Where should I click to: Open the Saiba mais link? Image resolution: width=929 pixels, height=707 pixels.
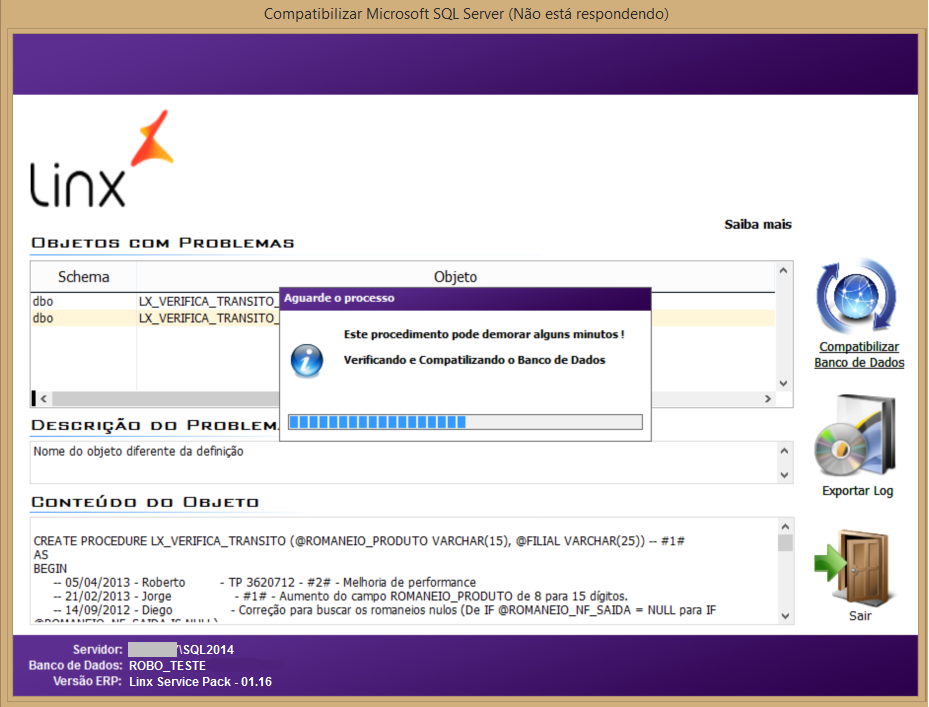click(x=758, y=225)
